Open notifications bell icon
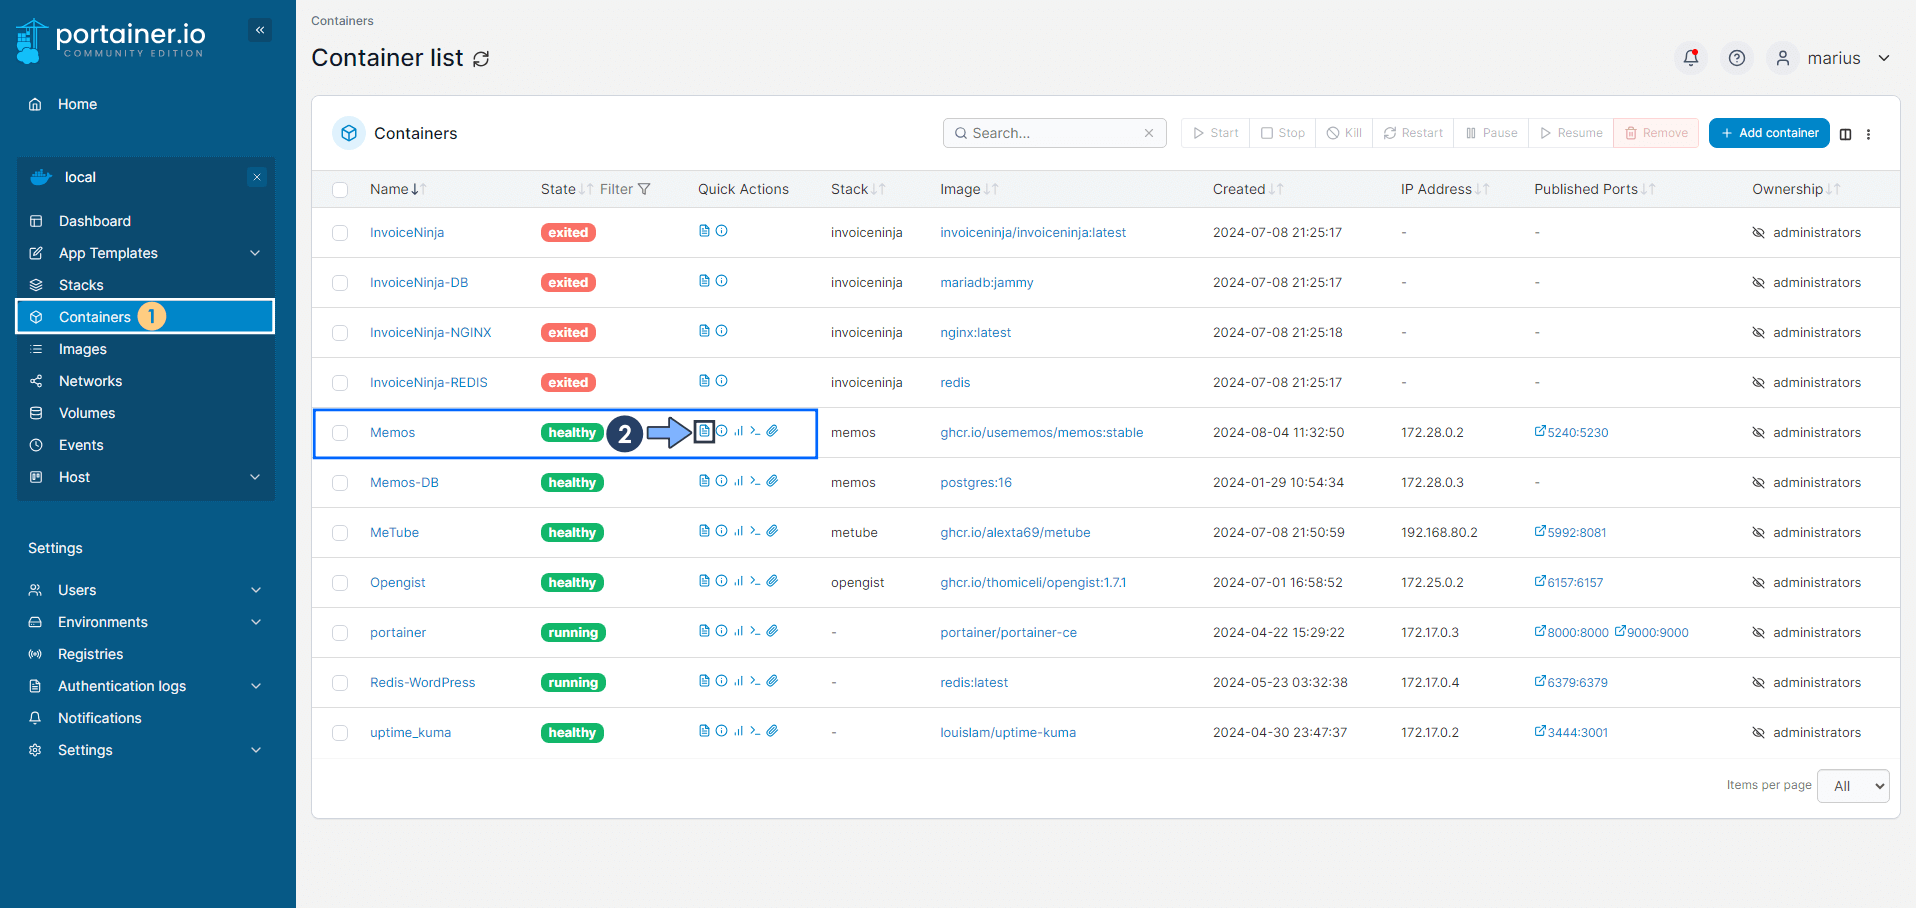This screenshot has width=1916, height=908. pyautogui.click(x=1691, y=58)
